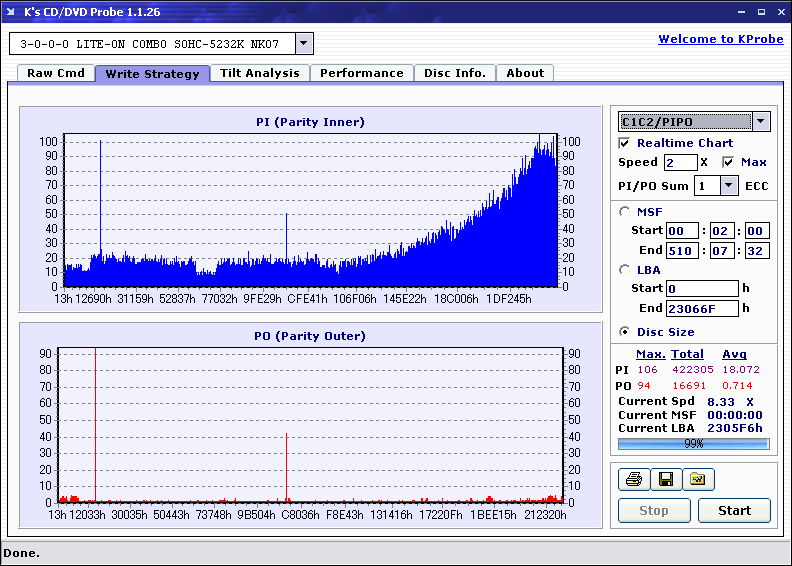Click the Total column header
This screenshot has width=792, height=566.
(x=687, y=354)
